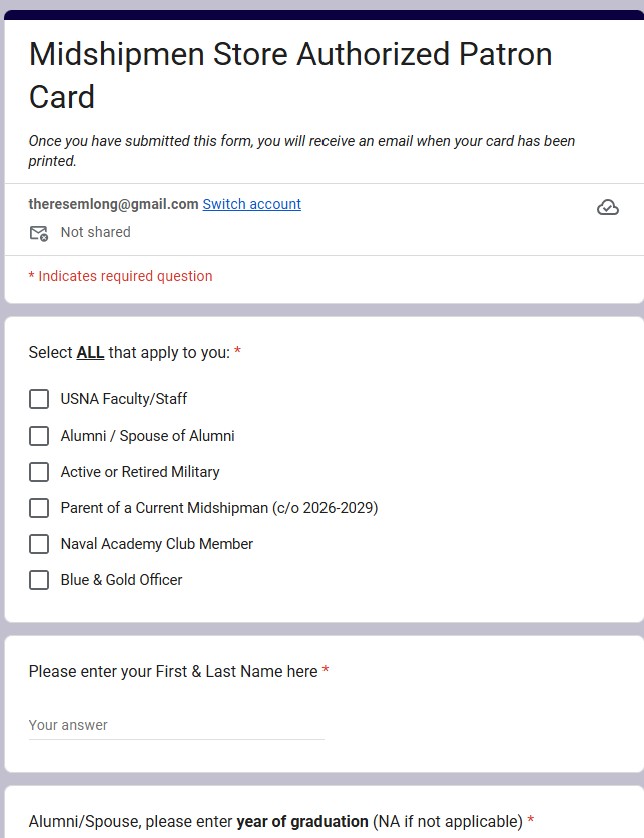The height and width of the screenshot is (838, 644).
Task: Click the Not shared label
Action: (x=96, y=232)
